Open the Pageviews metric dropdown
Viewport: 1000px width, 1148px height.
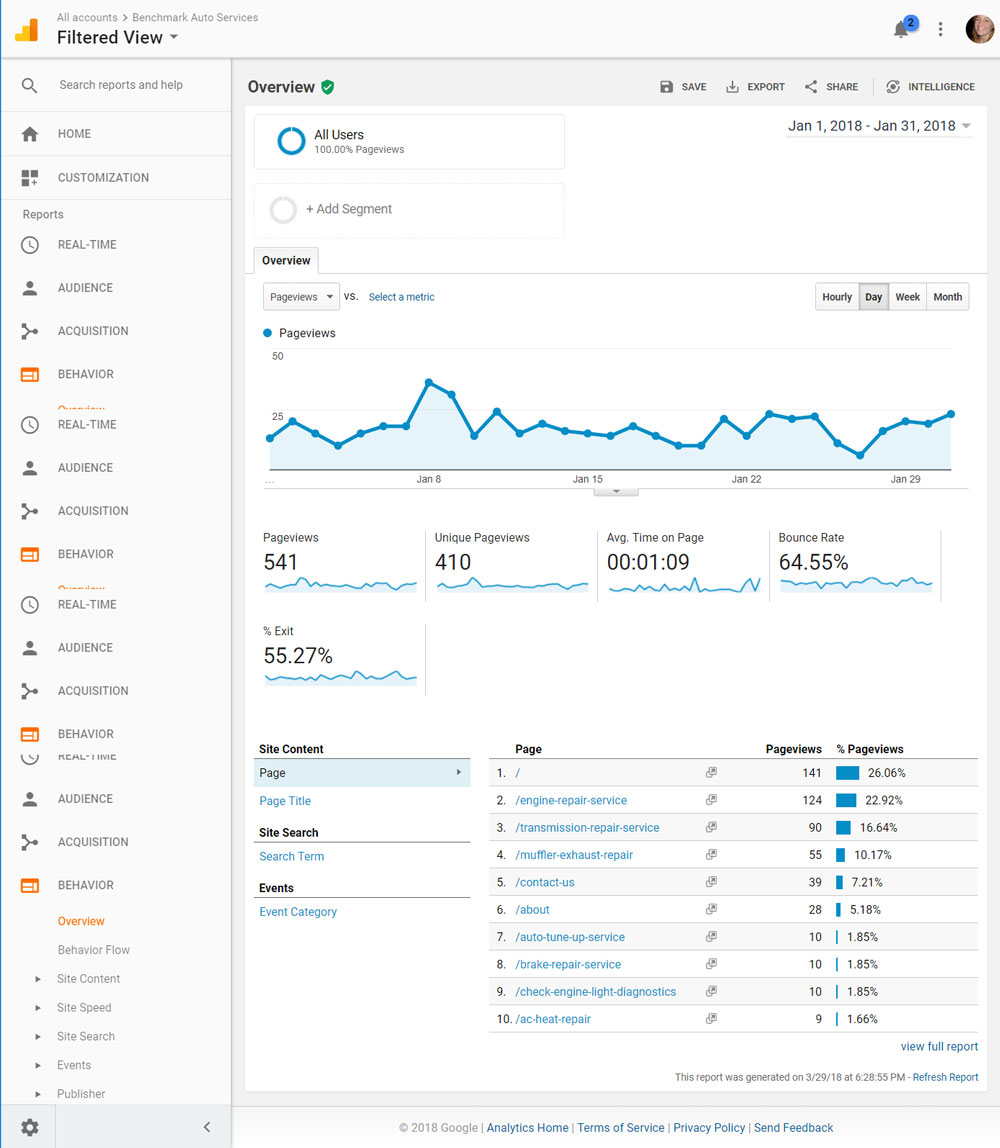pyautogui.click(x=301, y=297)
